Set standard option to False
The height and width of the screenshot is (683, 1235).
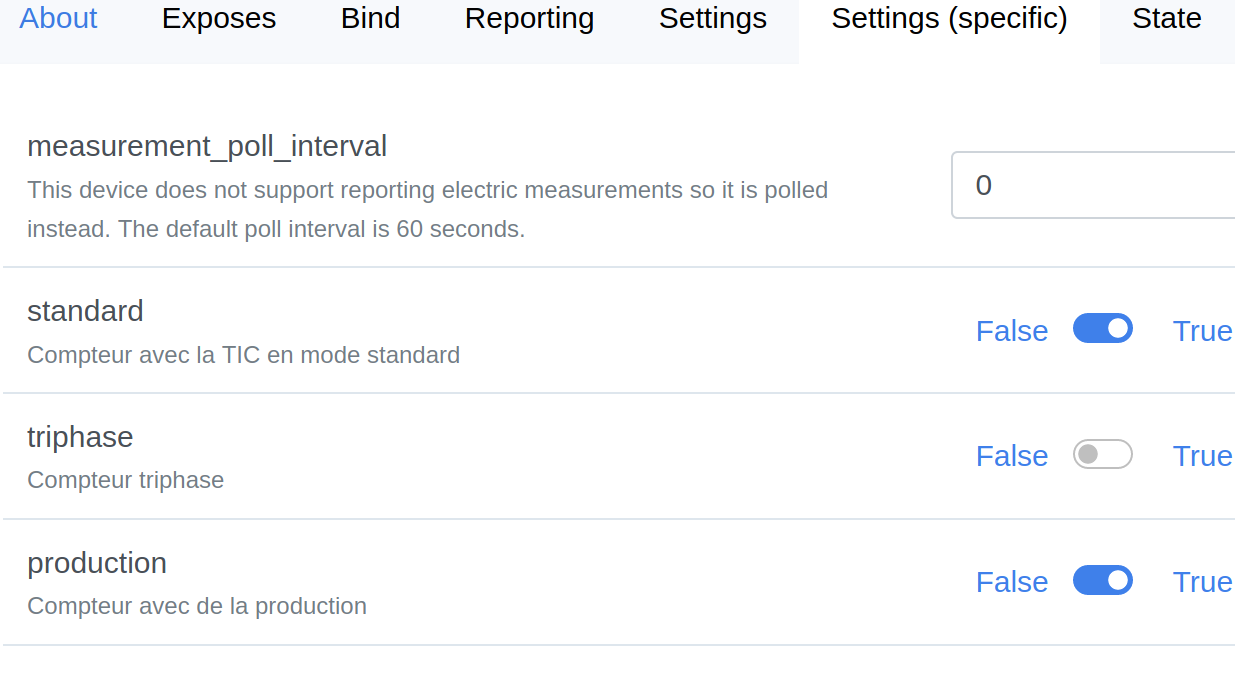(x=1011, y=331)
